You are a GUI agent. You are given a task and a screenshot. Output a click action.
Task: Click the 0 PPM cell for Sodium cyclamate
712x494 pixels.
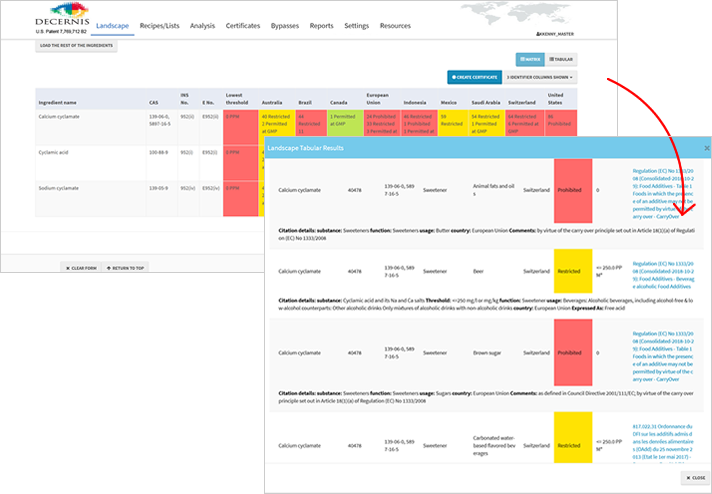pos(241,198)
